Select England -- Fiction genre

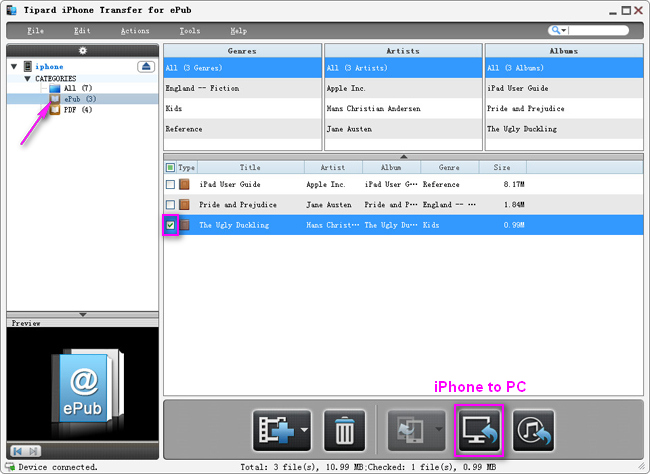coord(243,88)
